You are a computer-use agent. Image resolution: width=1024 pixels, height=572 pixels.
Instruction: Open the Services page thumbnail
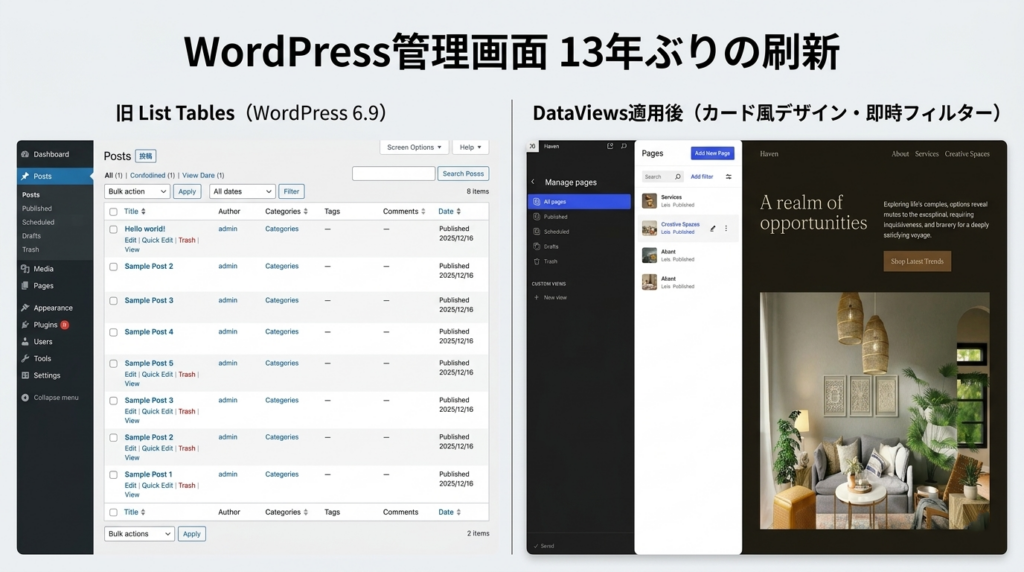[x=649, y=200]
